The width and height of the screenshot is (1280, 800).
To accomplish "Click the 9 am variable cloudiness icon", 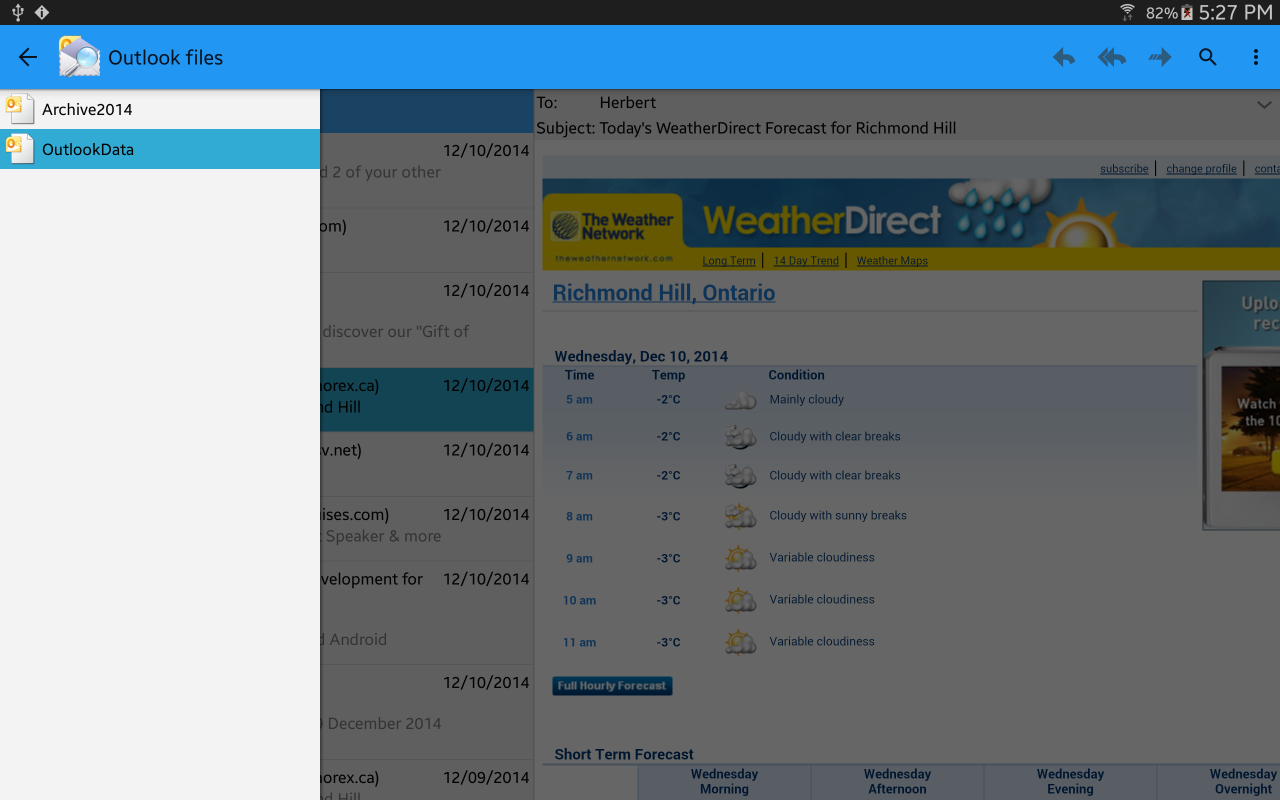I will click(x=740, y=558).
